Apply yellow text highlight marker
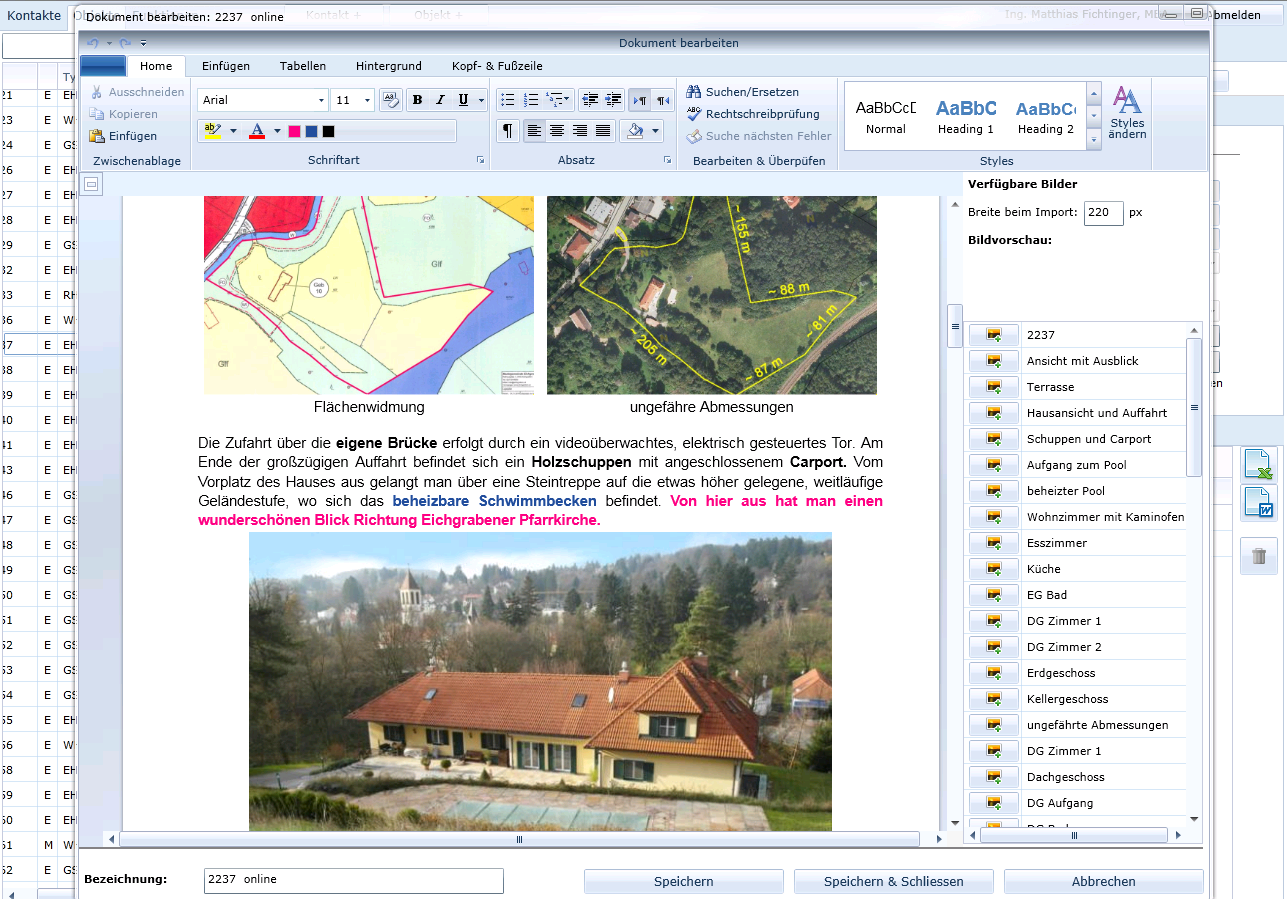The width and height of the screenshot is (1287, 899). [x=212, y=131]
